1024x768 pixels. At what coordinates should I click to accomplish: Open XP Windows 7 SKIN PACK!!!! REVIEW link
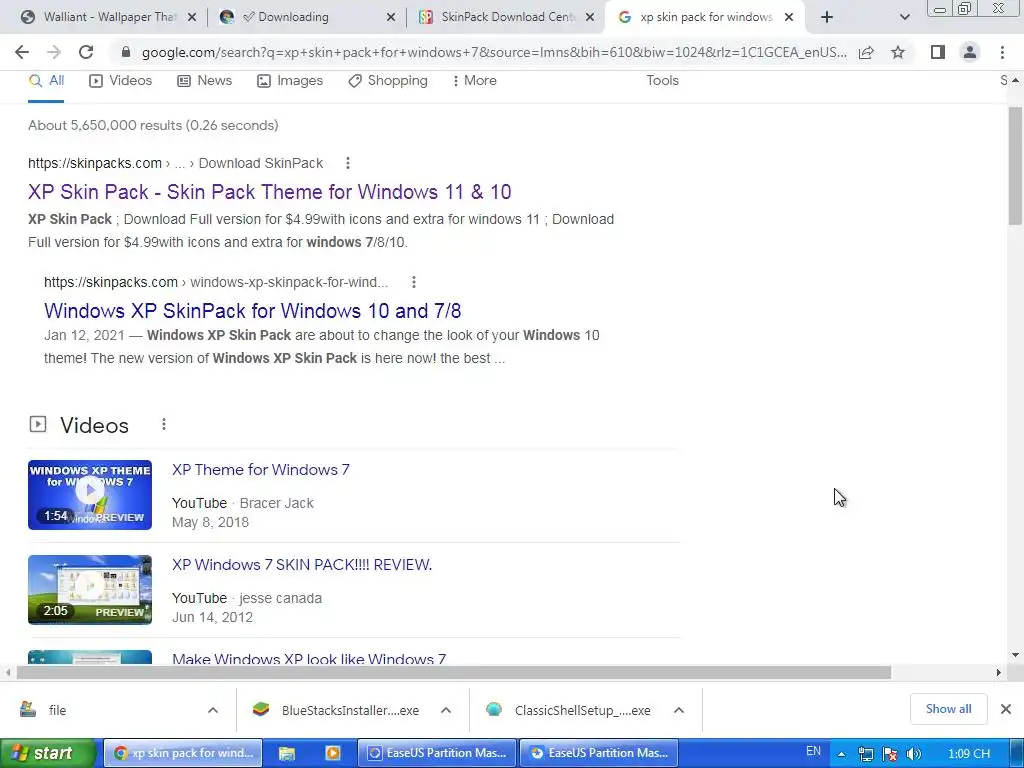click(x=302, y=565)
